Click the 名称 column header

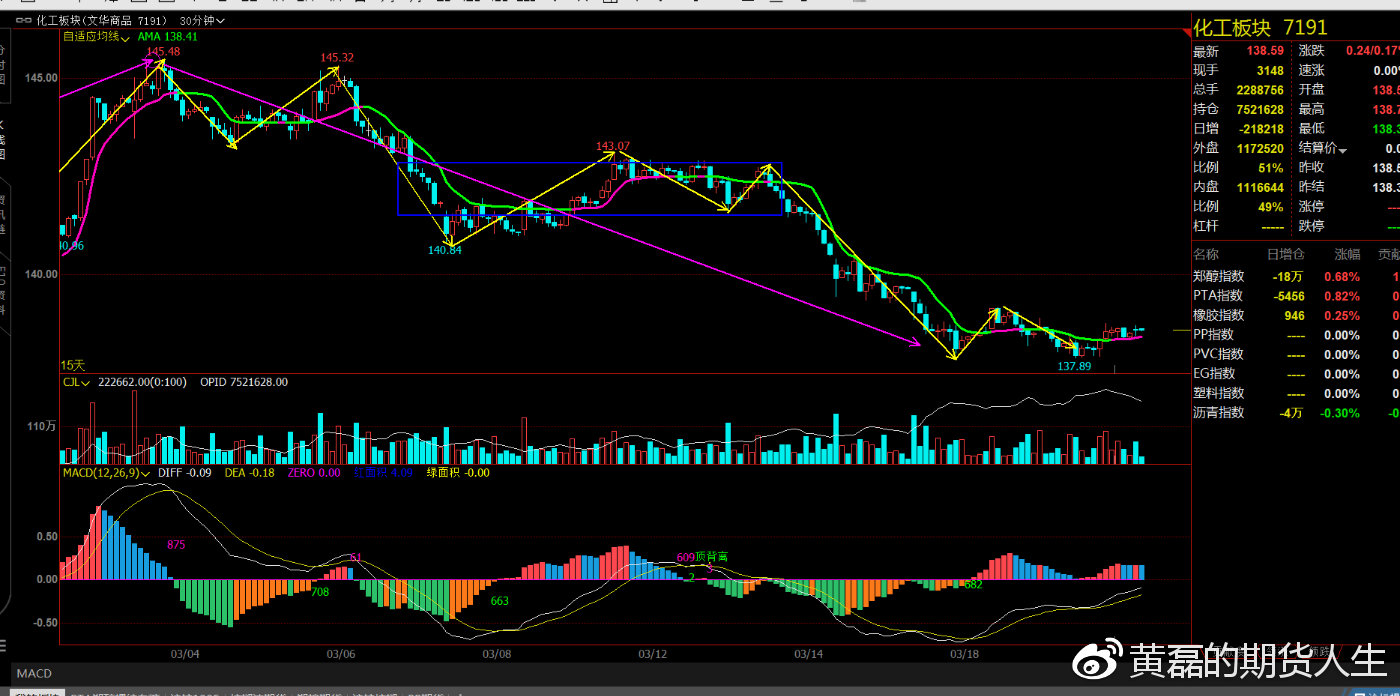coord(1206,255)
